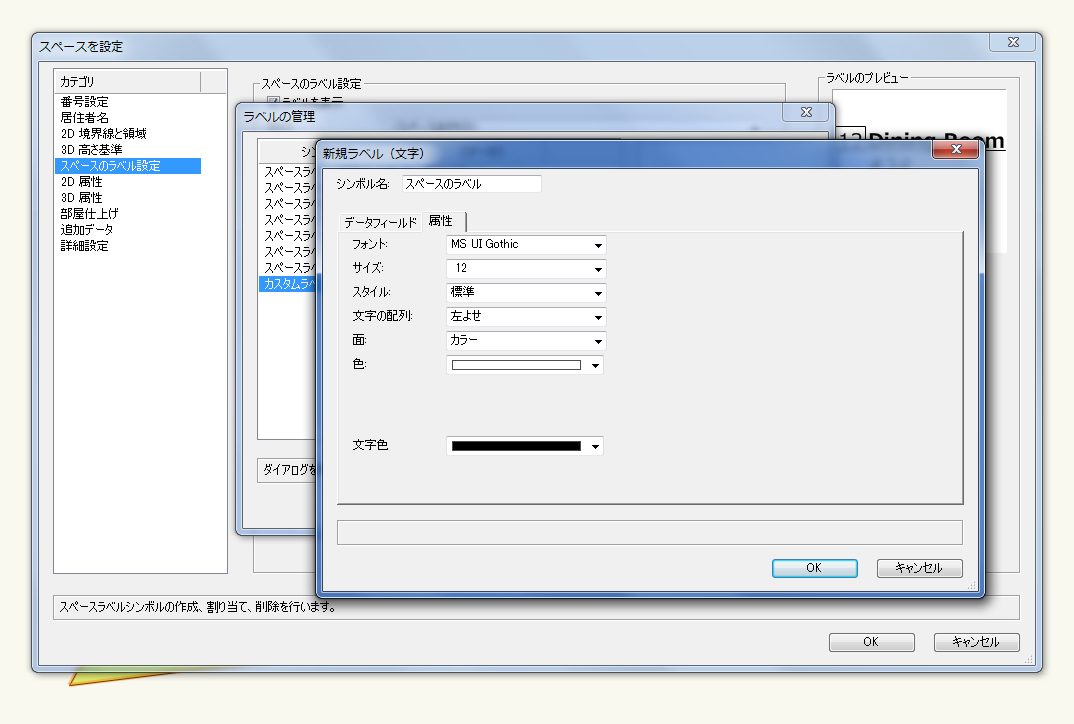Choose 2D 境界線と領域 category
This screenshot has height=724, width=1074.
tap(103, 134)
